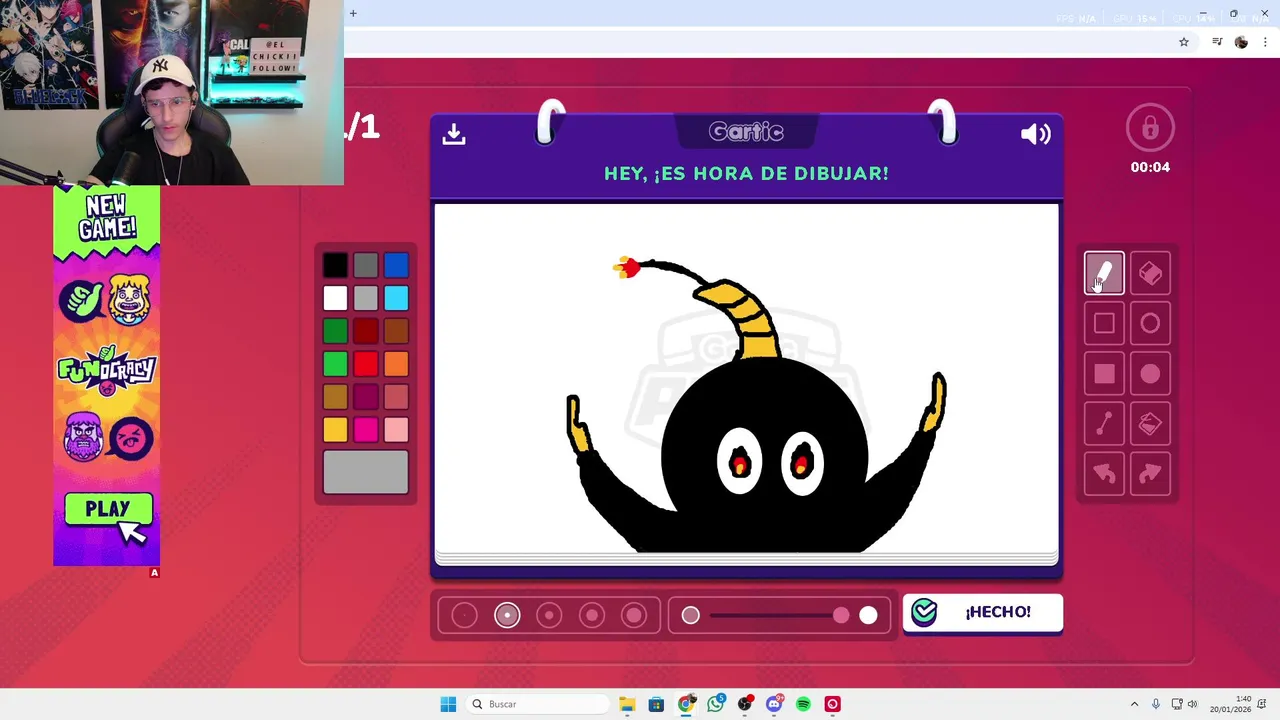1280x720 pixels.
Task: Select the Pencil drawing tool
Action: coord(1104,273)
